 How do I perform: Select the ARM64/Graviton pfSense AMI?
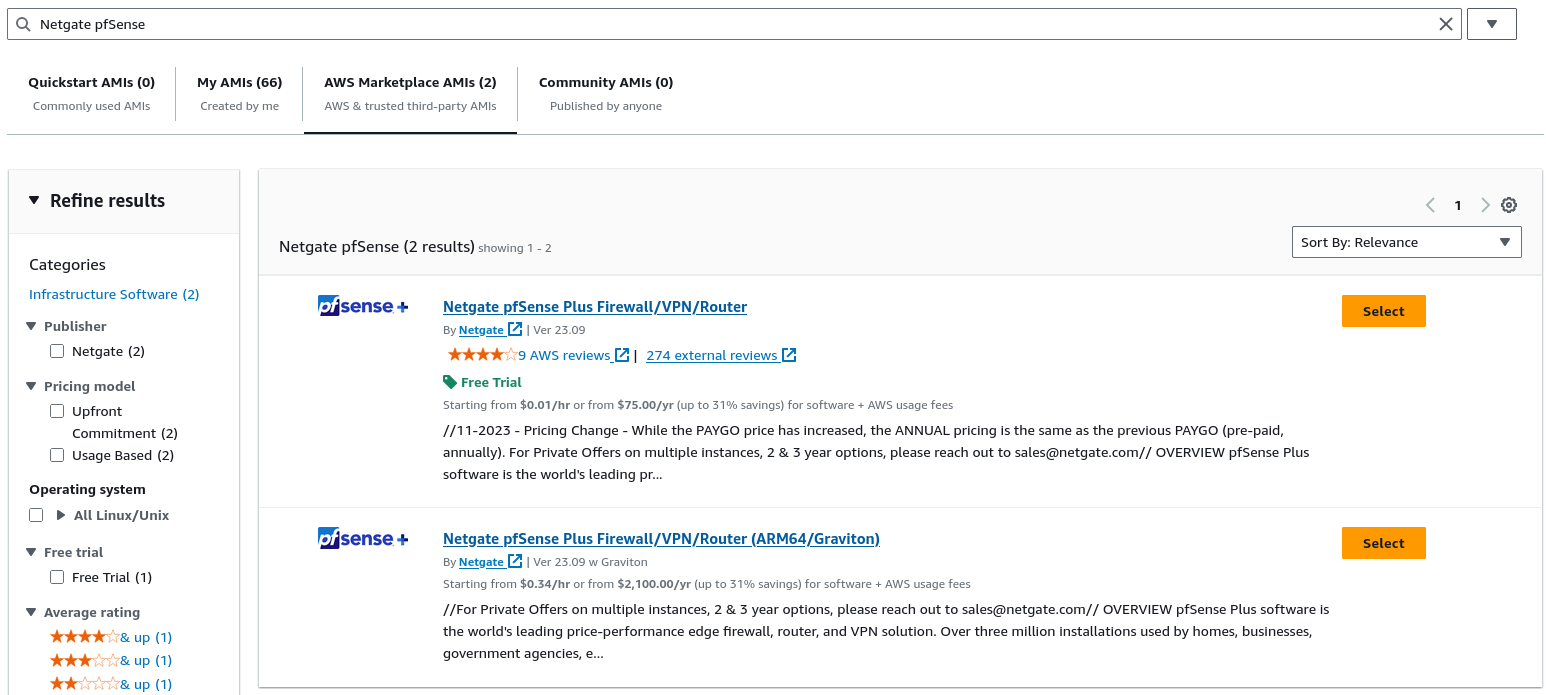coord(1383,543)
